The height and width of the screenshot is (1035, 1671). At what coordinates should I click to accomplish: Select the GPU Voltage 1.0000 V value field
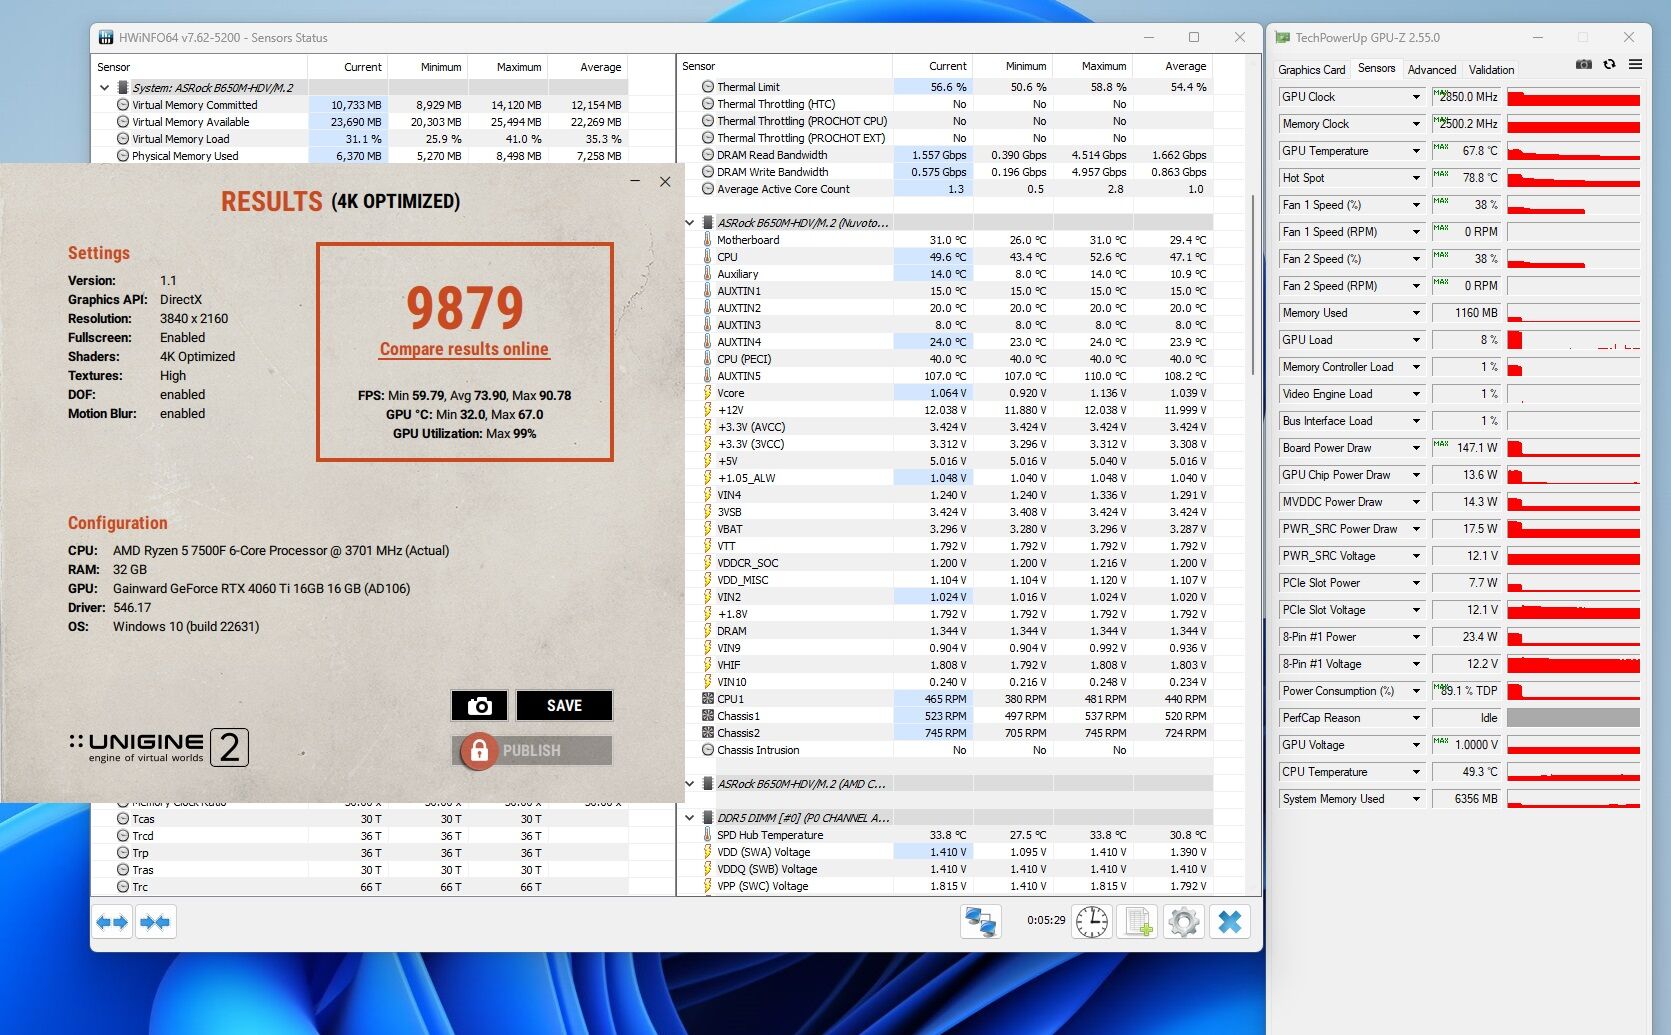click(x=1466, y=745)
